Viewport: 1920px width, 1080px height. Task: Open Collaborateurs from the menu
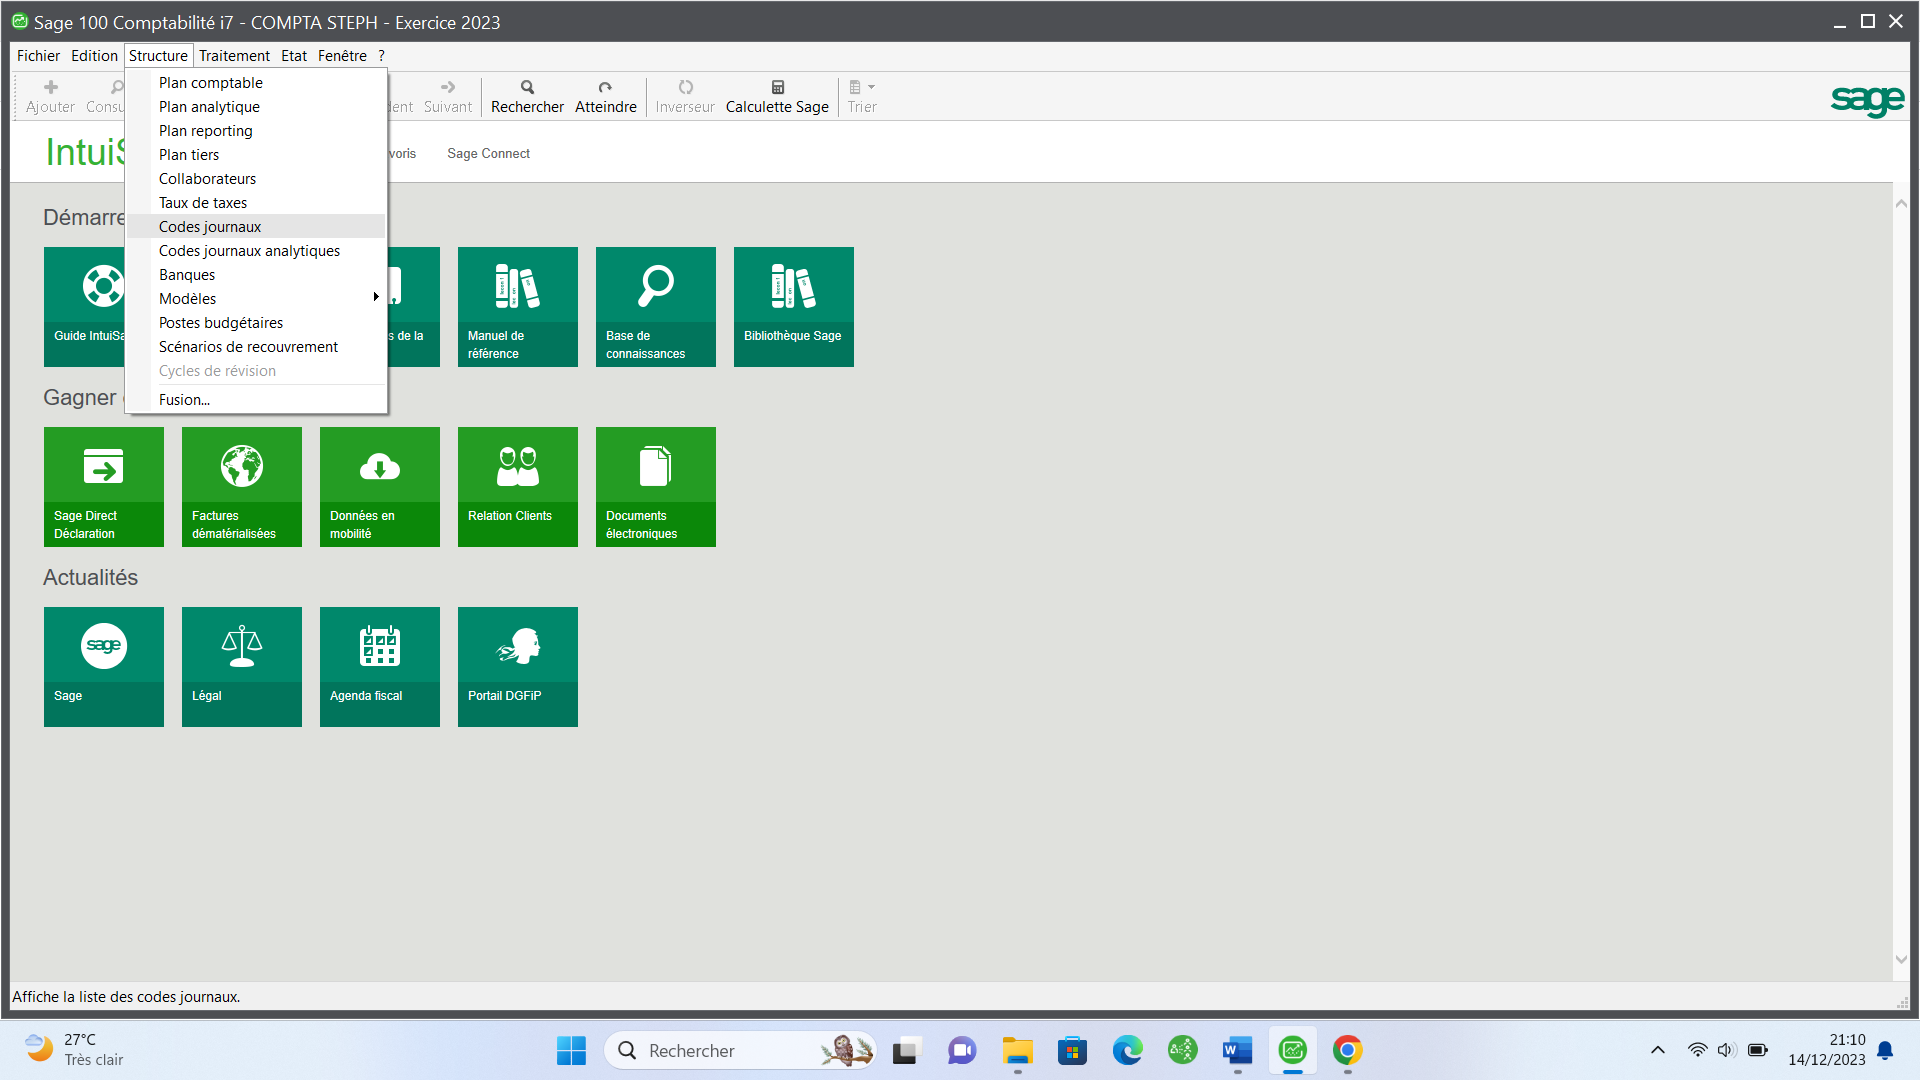pos(256,179)
